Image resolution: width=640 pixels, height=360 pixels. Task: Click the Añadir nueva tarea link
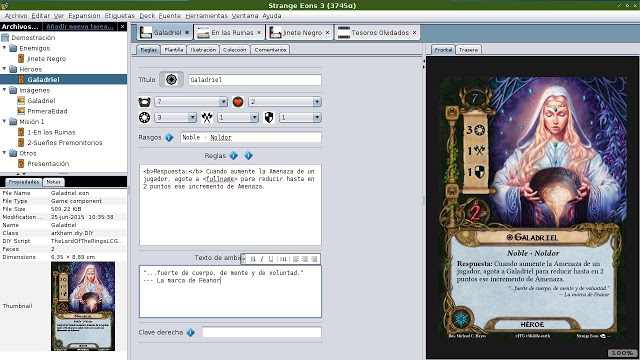pyautogui.click(x=80, y=27)
